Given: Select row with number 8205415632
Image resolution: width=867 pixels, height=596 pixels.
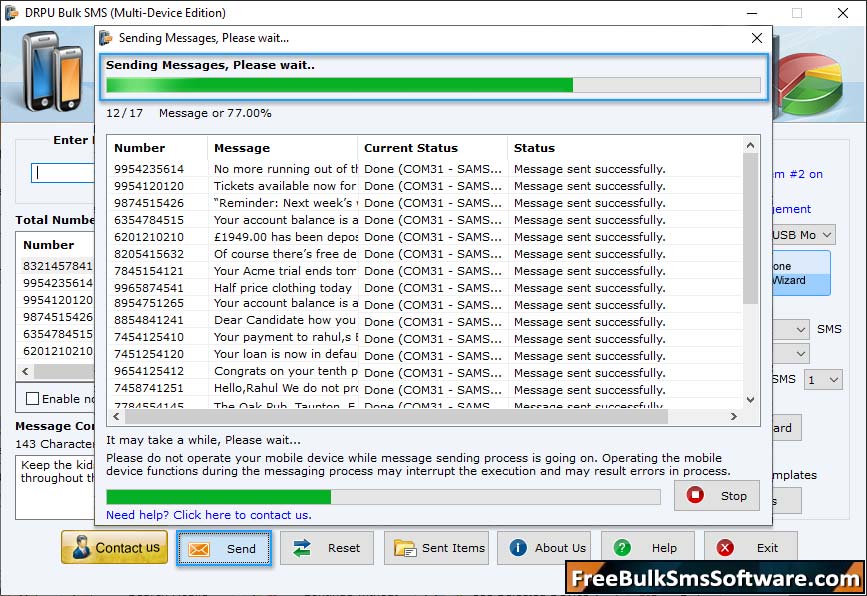Looking at the screenshot, I should click(425, 254).
